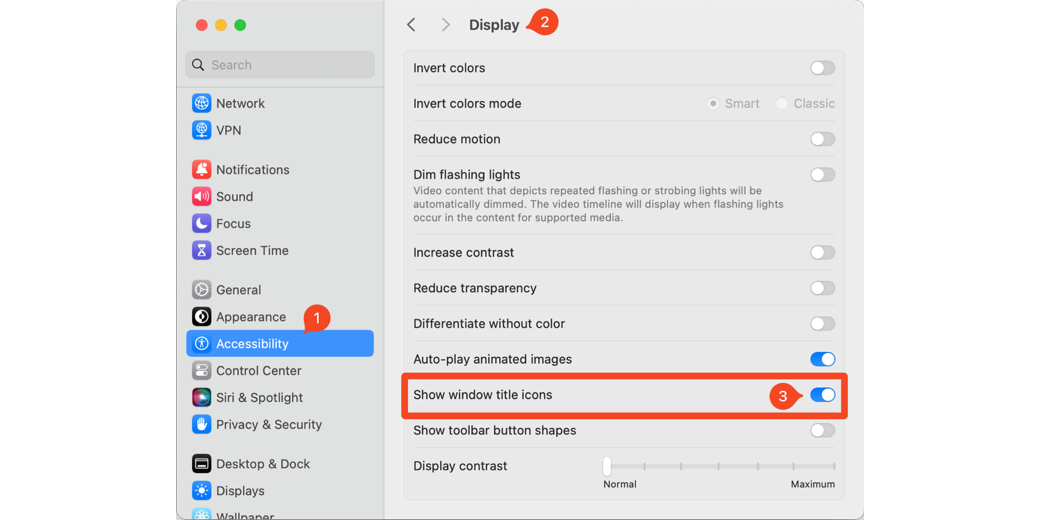The image size is (1040, 520).
Task: Navigate forward with the right chevron
Action: (x=445, y=25)
